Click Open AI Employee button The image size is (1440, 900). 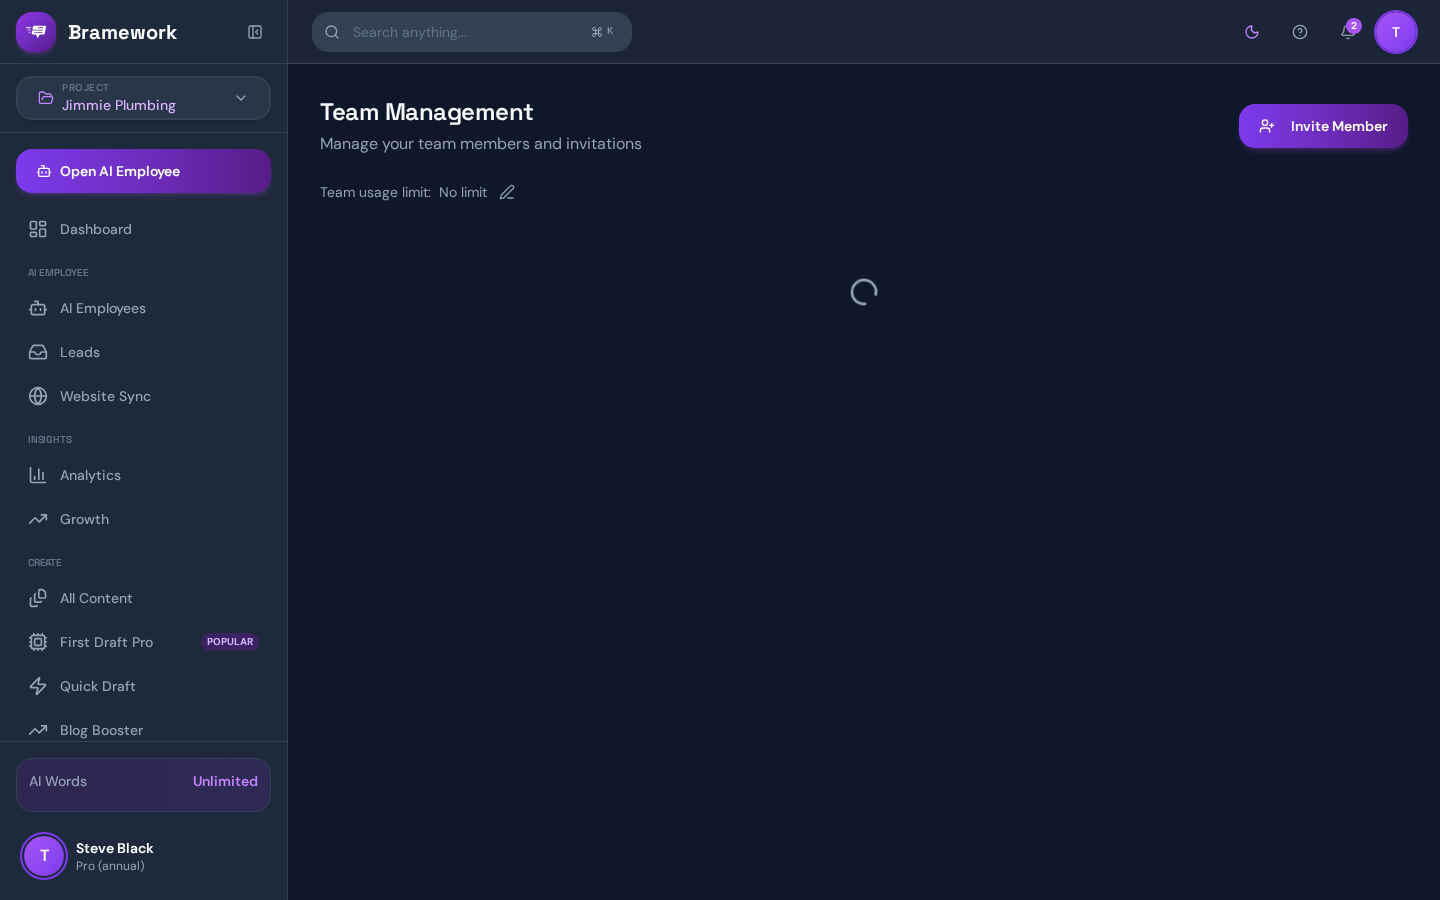coord(143,171)
